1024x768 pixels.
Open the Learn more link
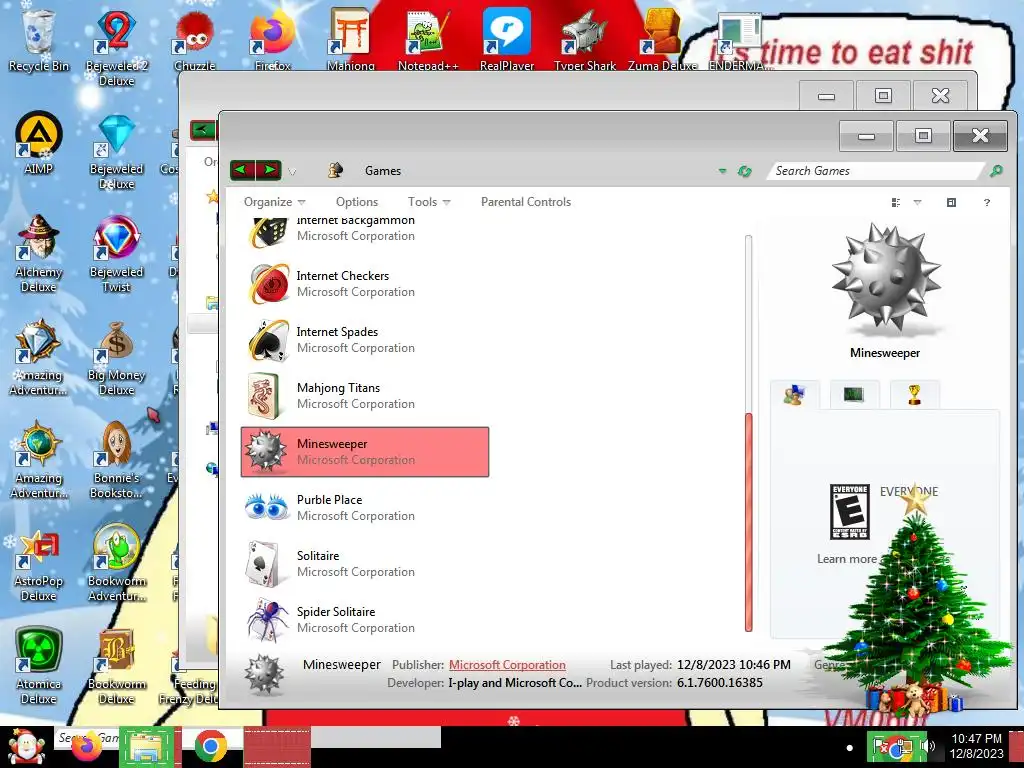pyautogui.click(x=847, y=559)
